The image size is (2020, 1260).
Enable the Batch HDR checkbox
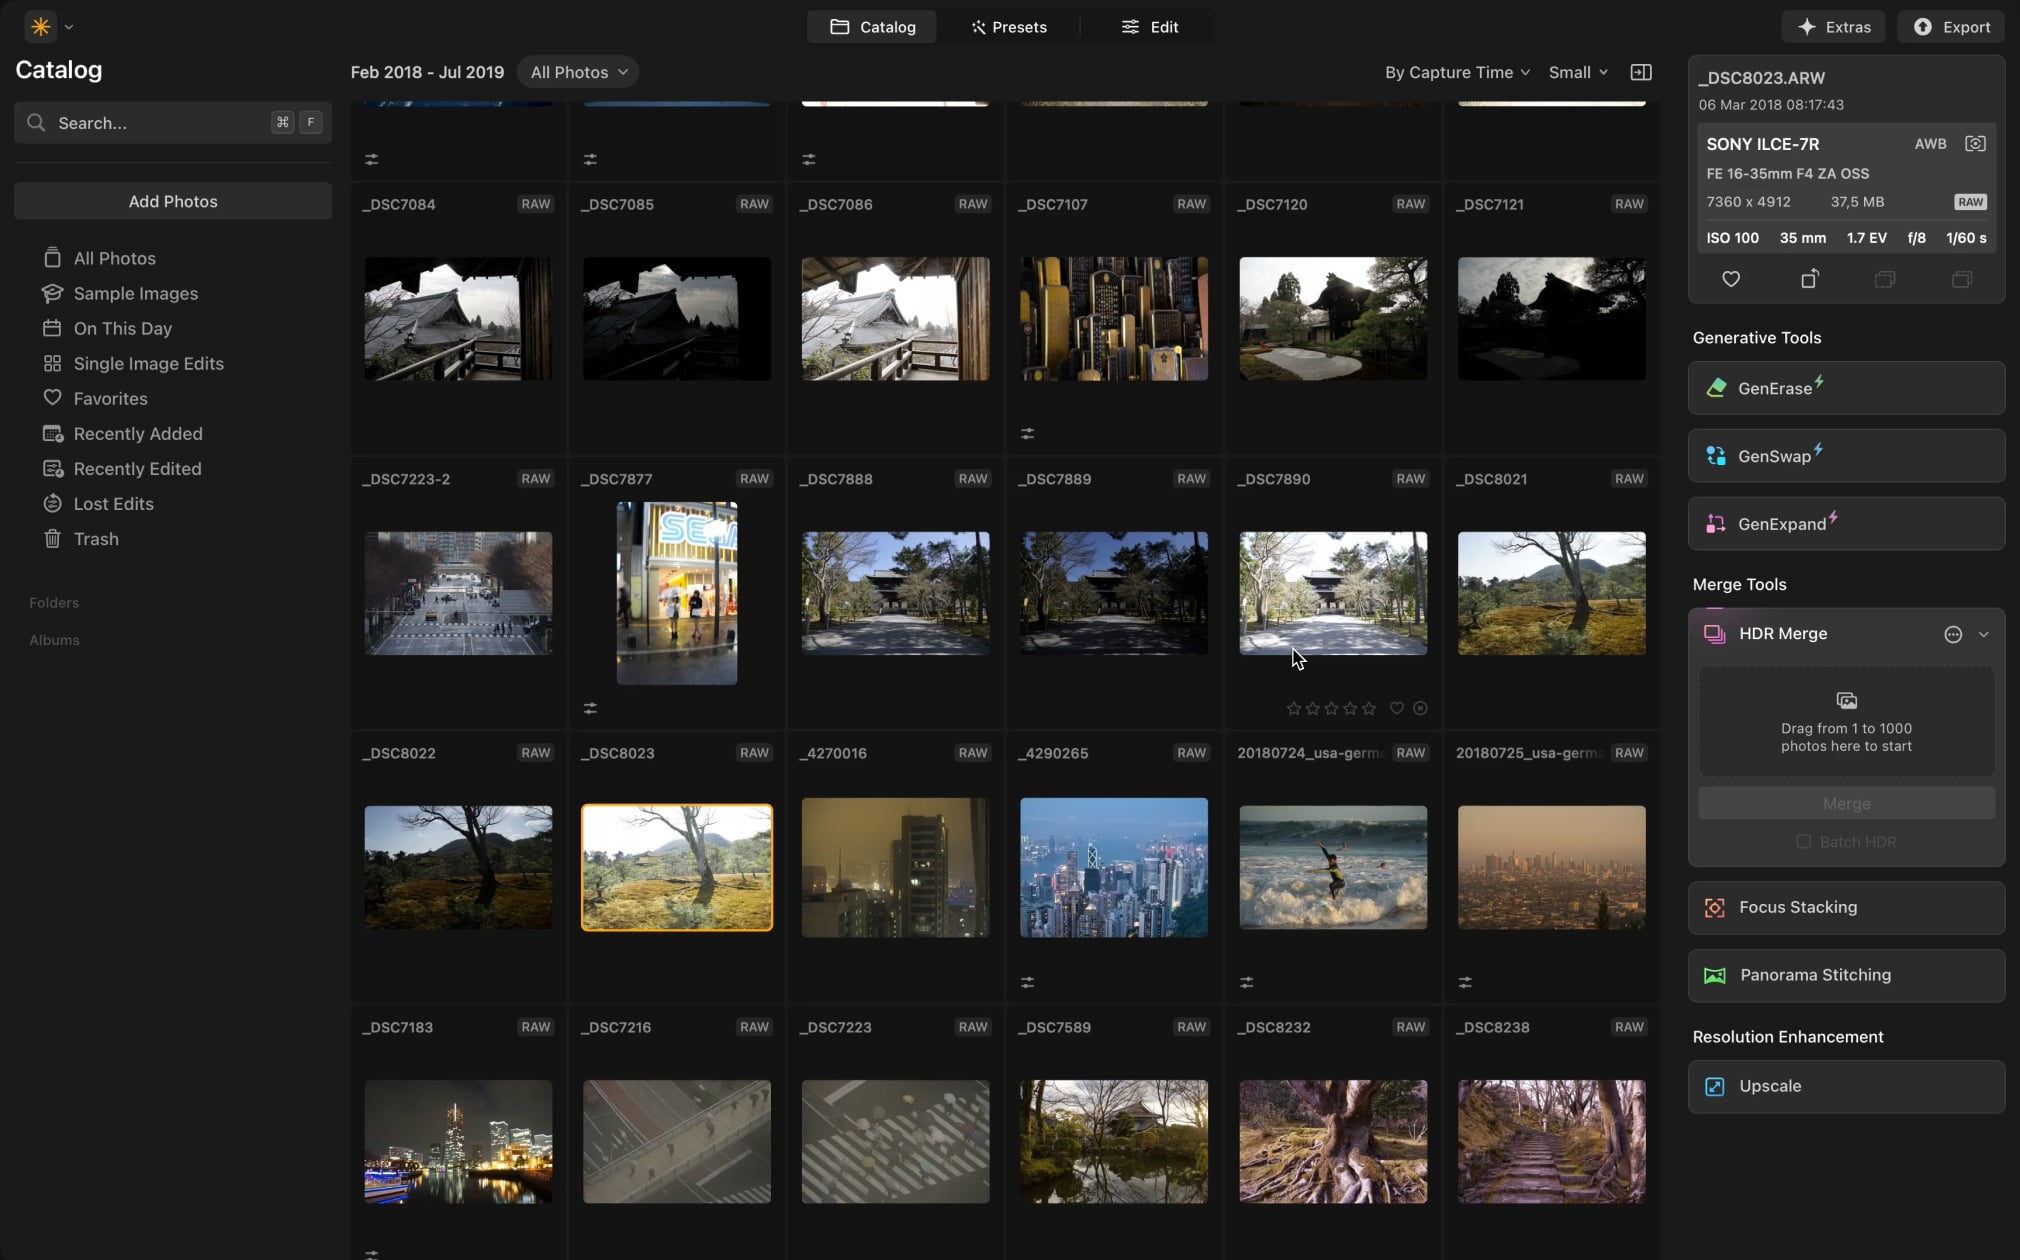(1803, 842)
